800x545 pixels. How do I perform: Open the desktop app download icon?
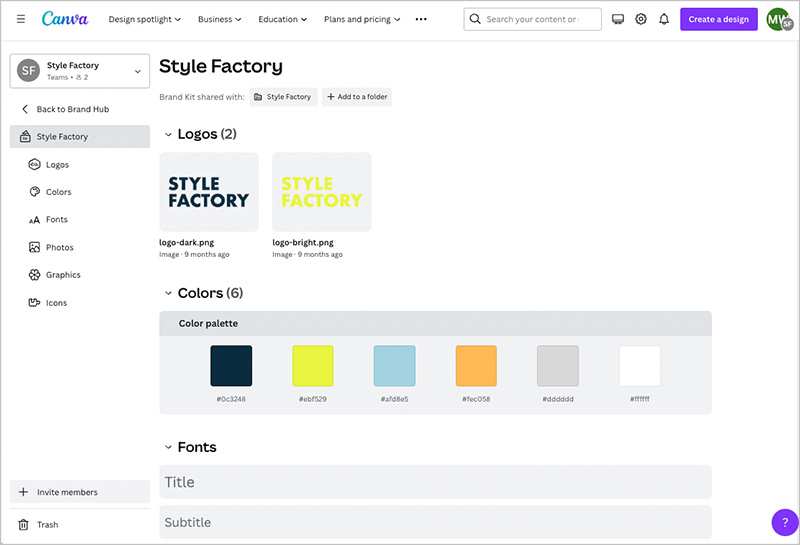click(618, 19)
